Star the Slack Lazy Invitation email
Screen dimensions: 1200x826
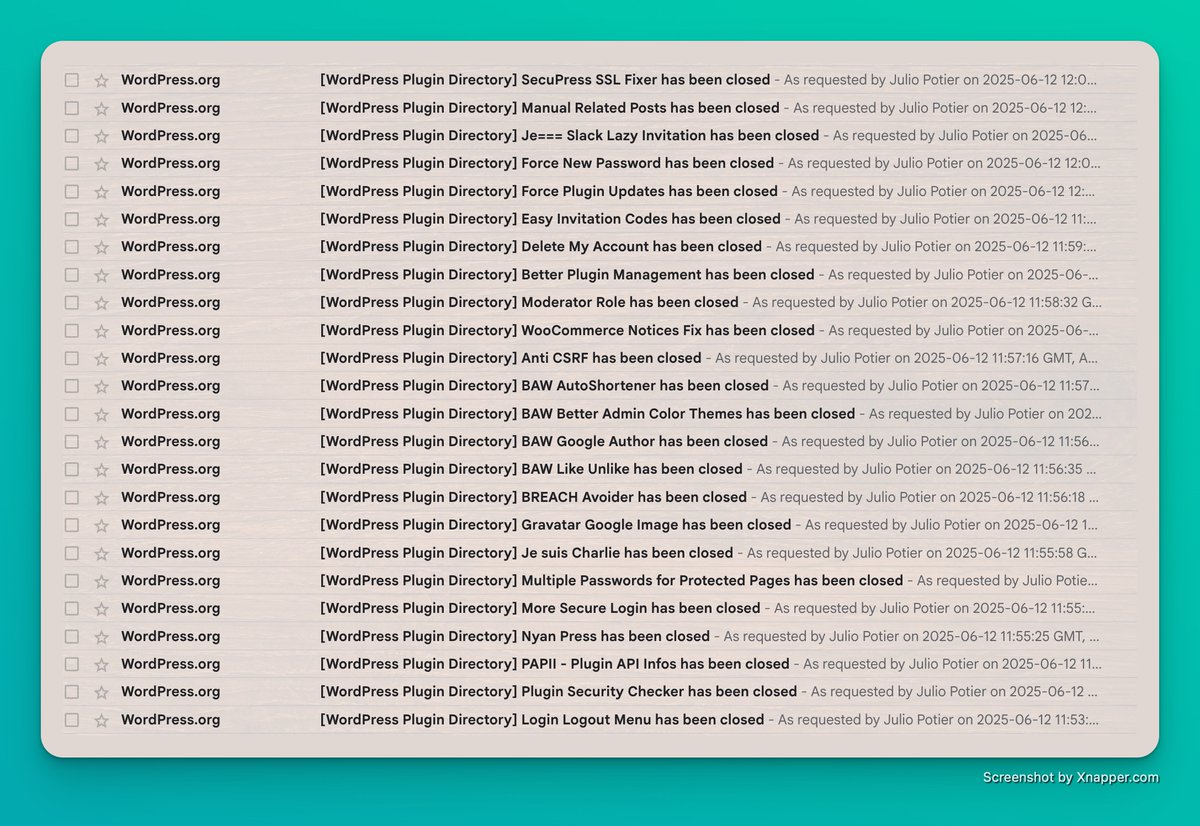(x=101, y=136)
